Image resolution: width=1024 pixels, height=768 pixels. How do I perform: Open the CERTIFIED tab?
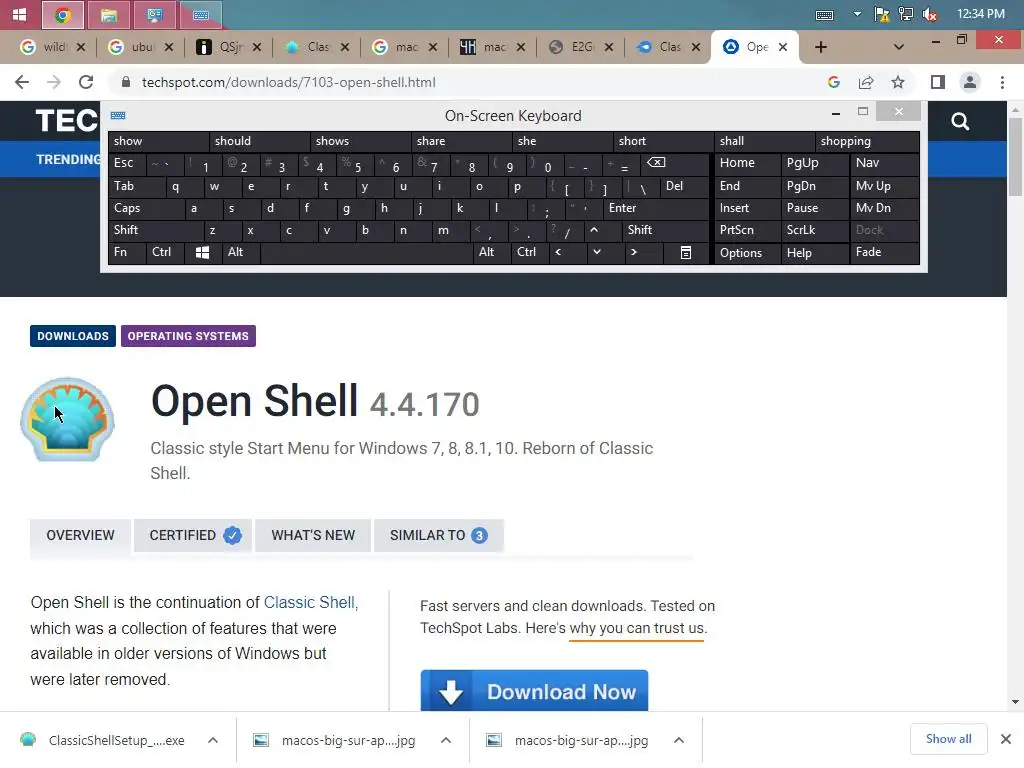(193, 536)
